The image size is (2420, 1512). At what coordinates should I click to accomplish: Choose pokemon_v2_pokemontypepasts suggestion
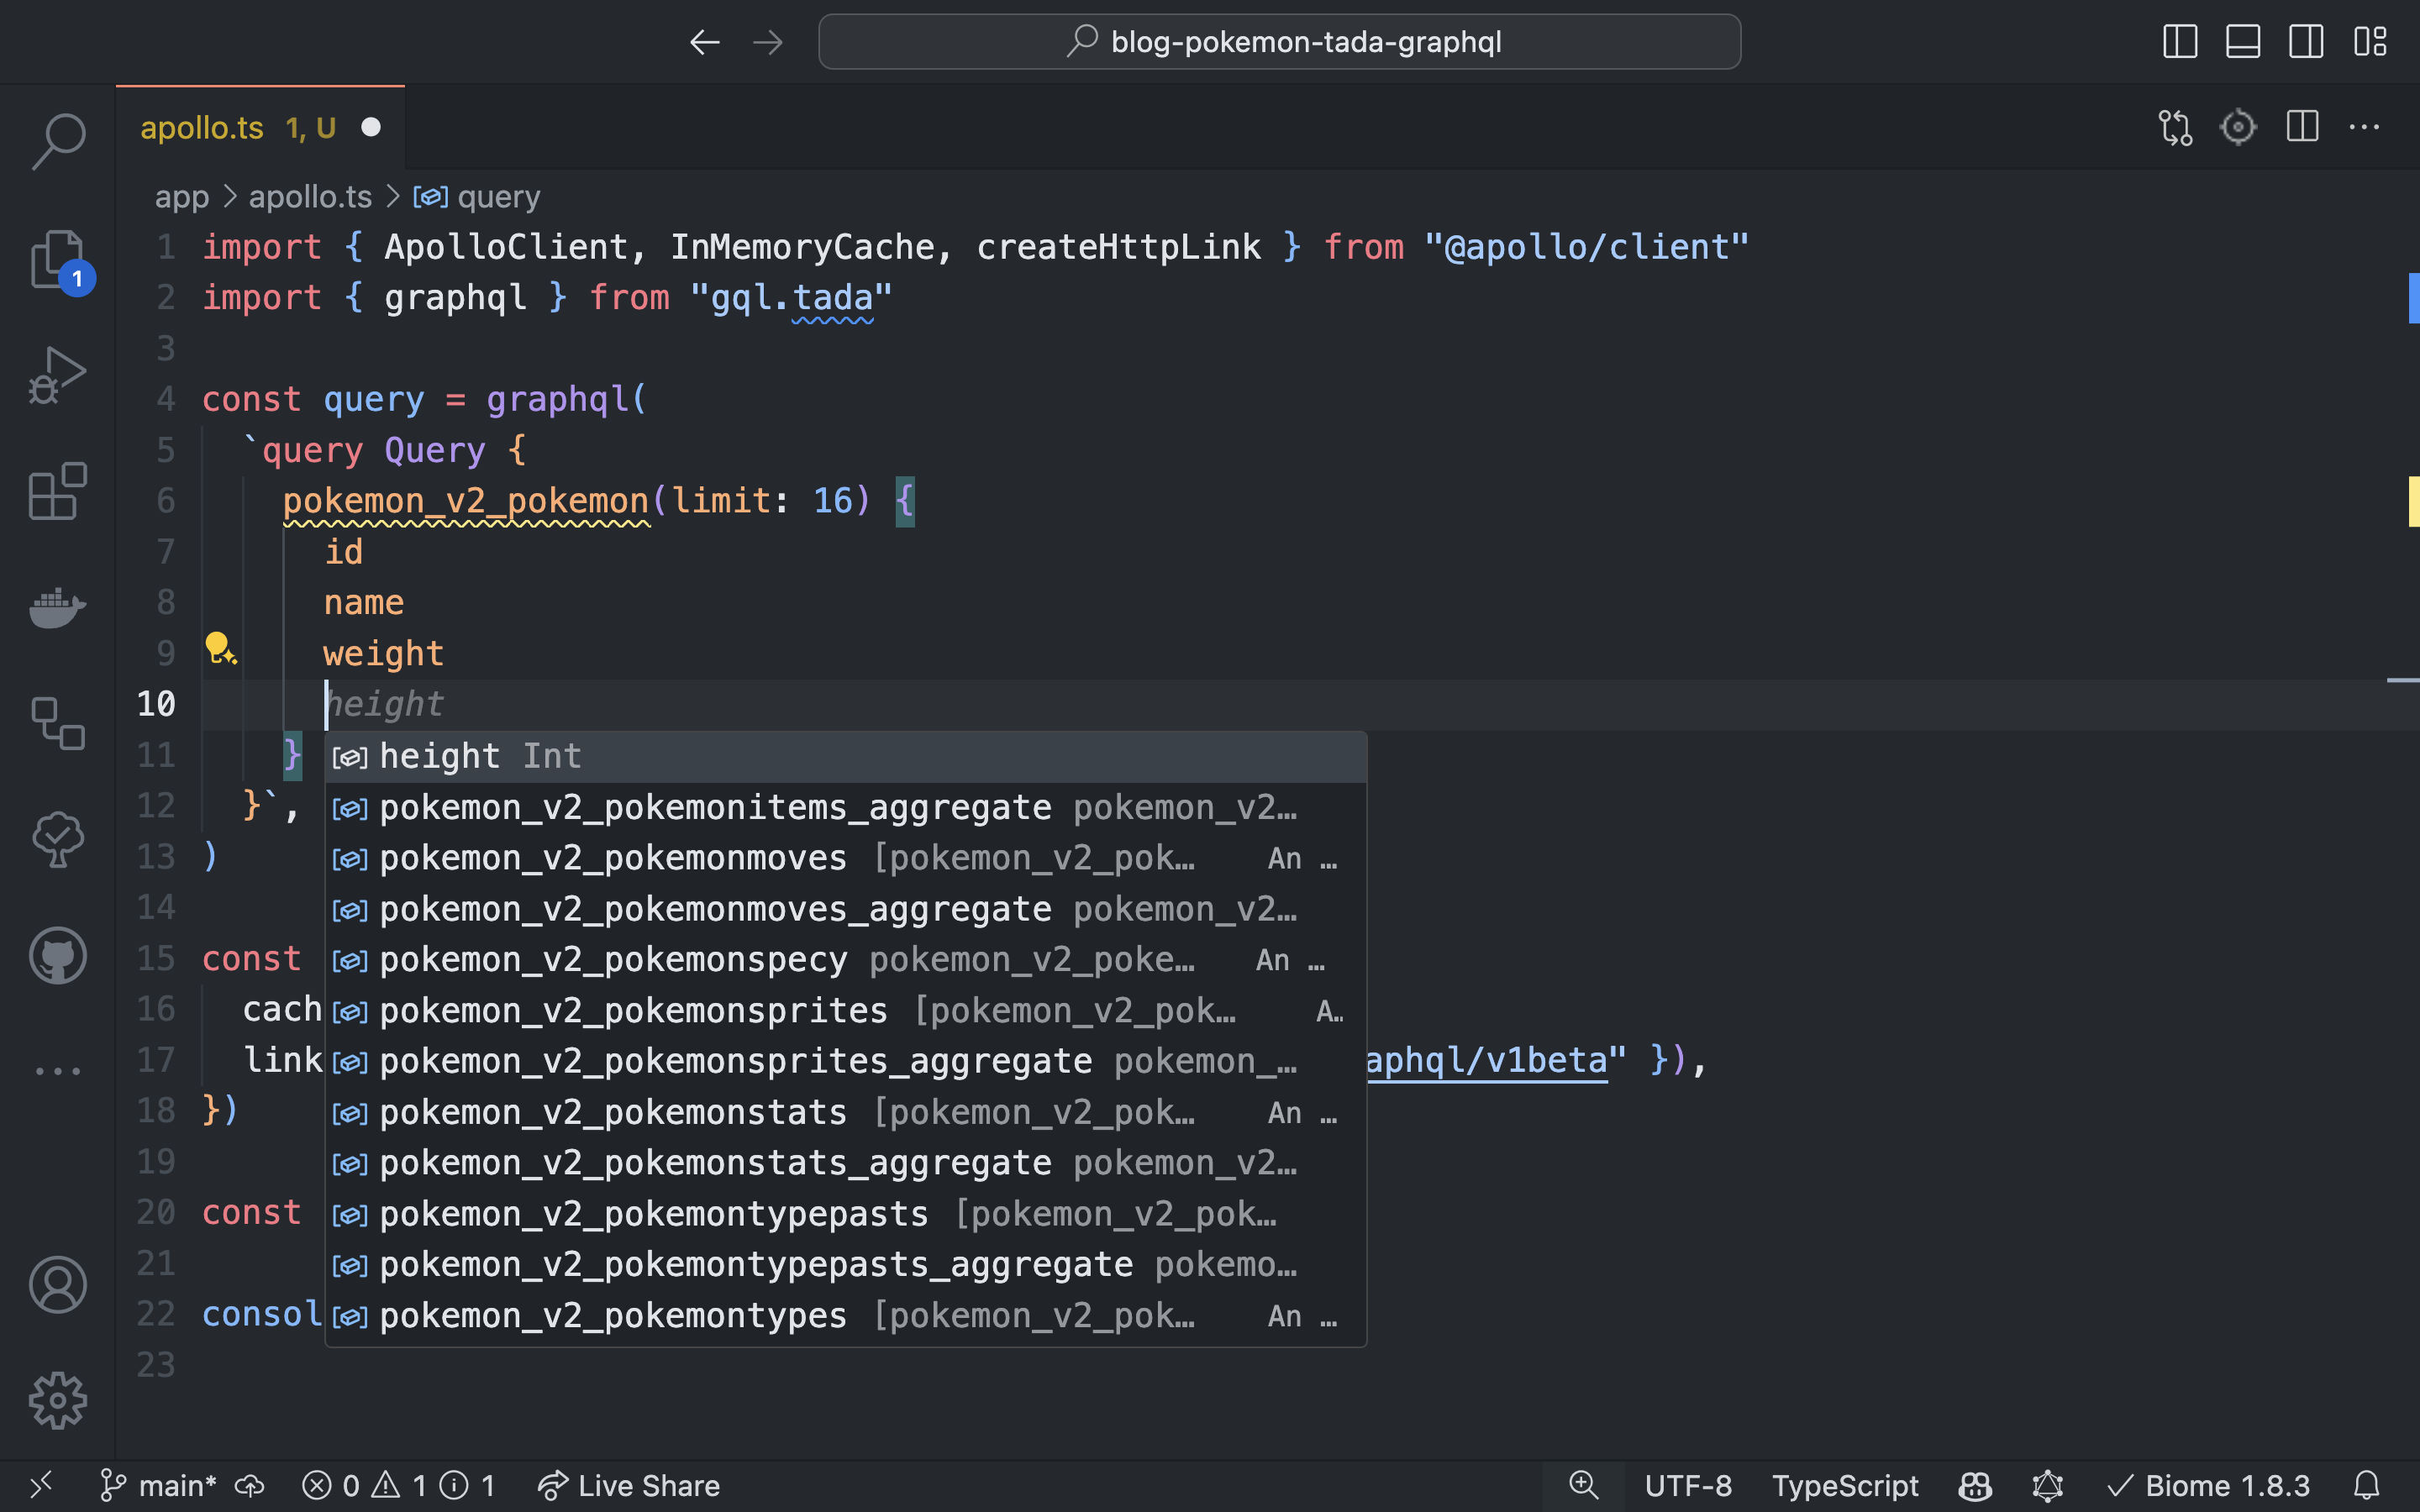click(845, 1214)
